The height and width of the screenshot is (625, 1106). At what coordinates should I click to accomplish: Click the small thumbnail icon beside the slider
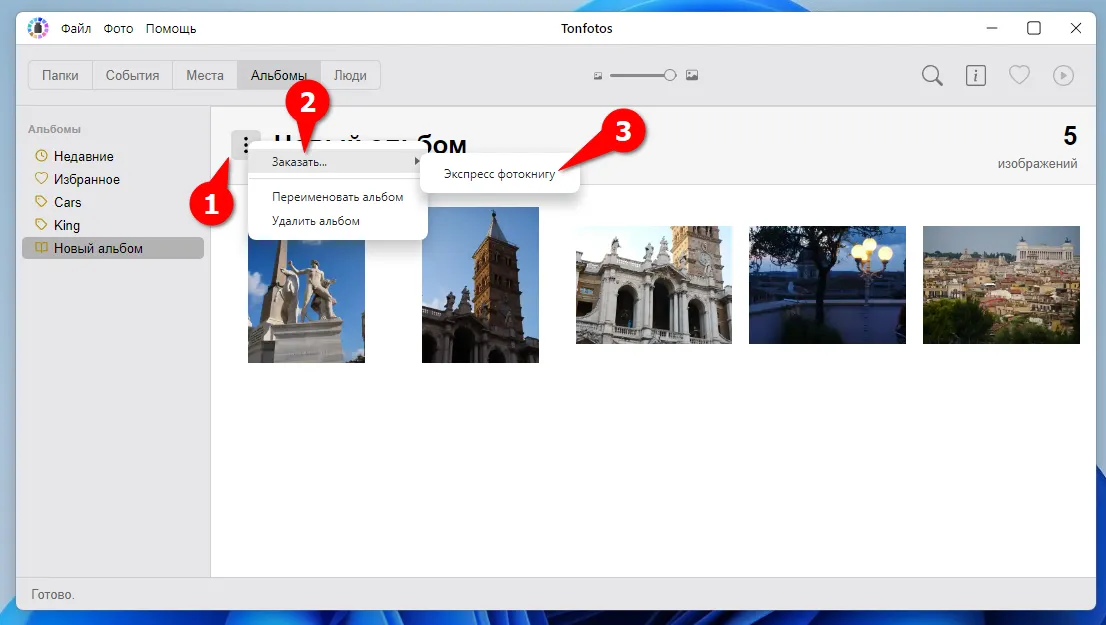(598, 74)
